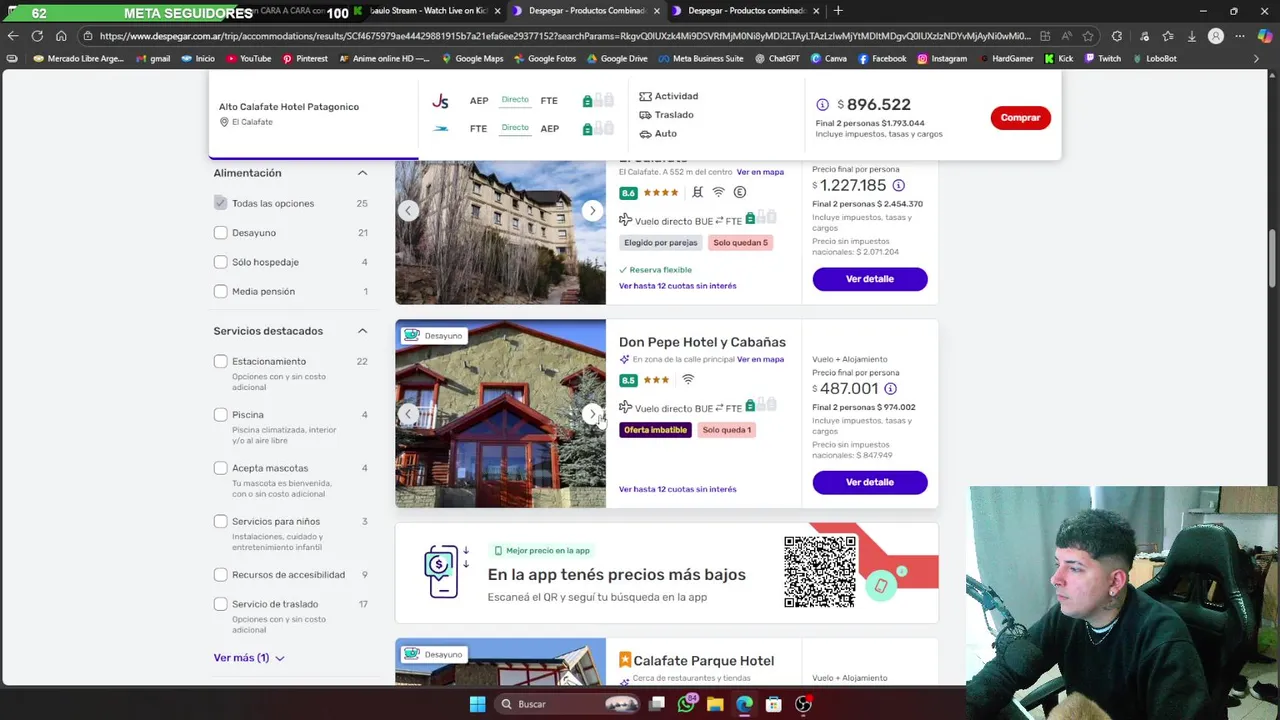This screenshot has width=1280, height=720.
Task: Switch to second Despegar Productos combinados tab
Action: click(x=744, y=11)
